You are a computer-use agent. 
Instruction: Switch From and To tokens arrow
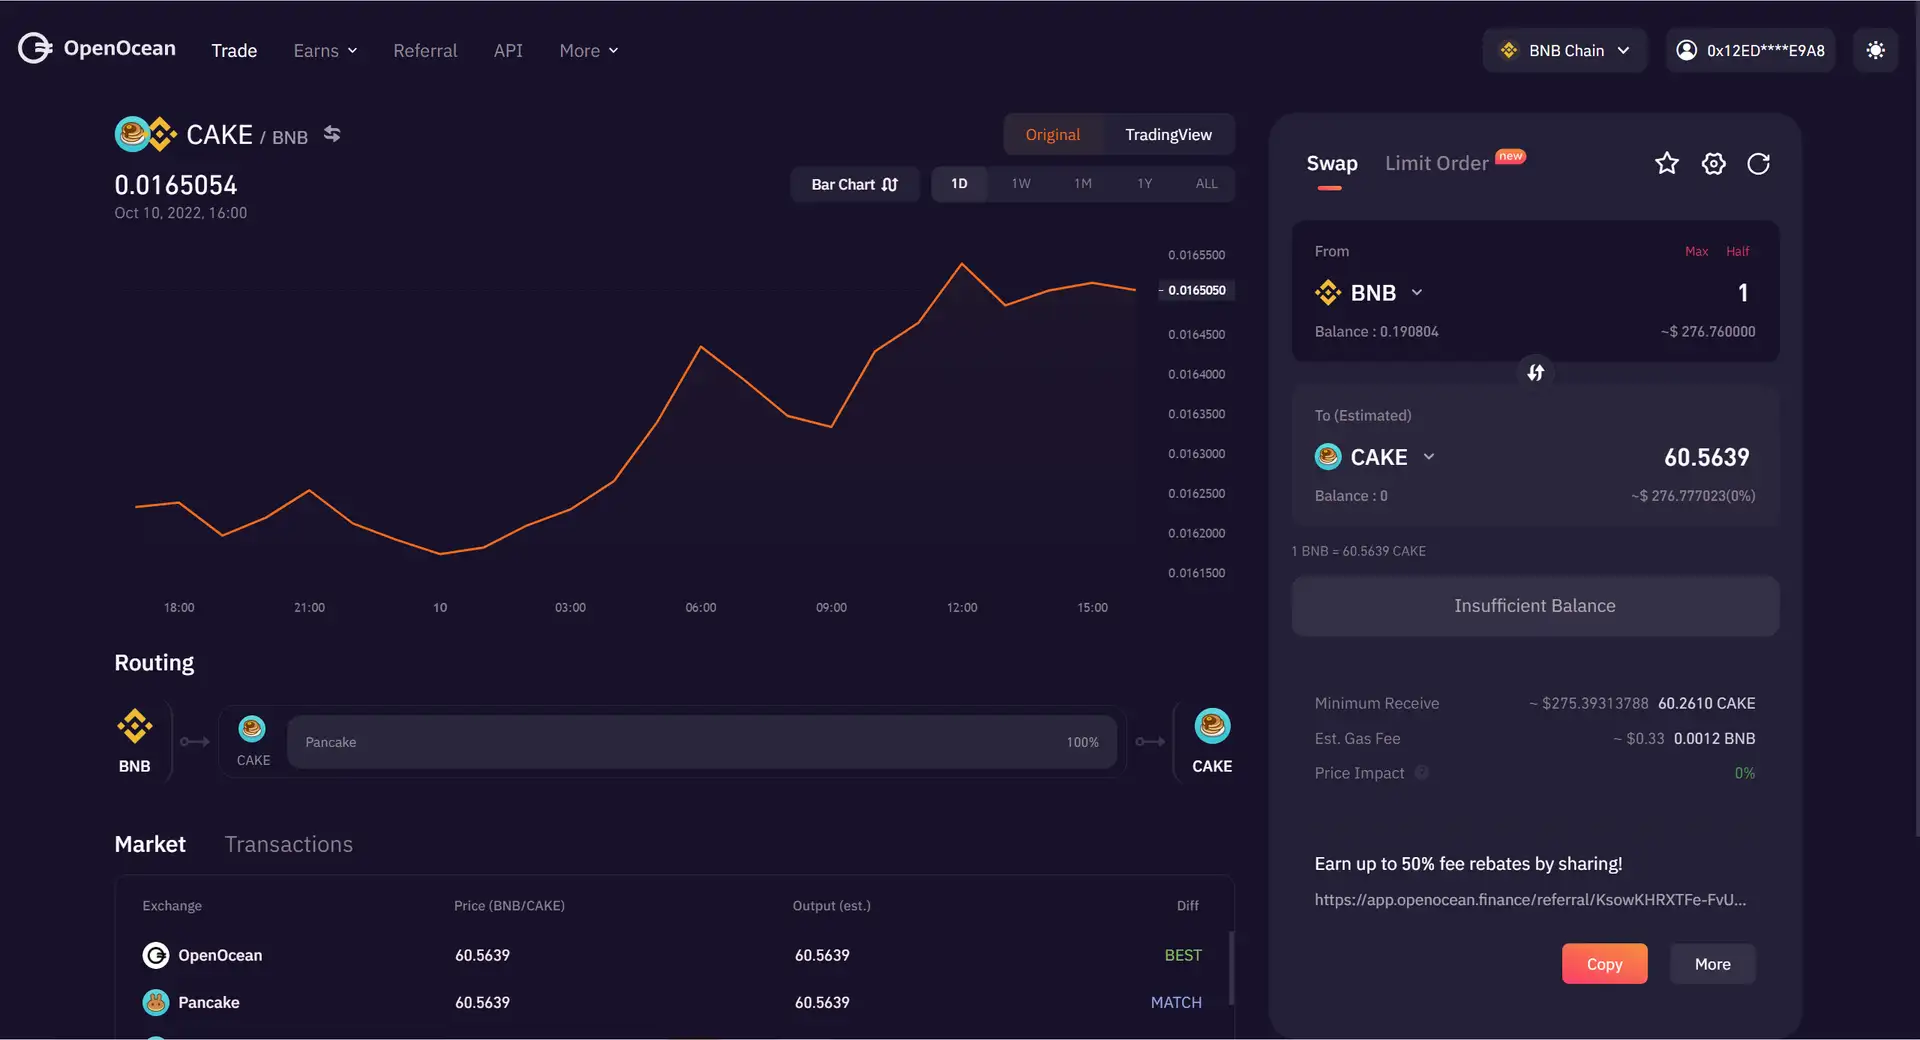pos(1535,373)
